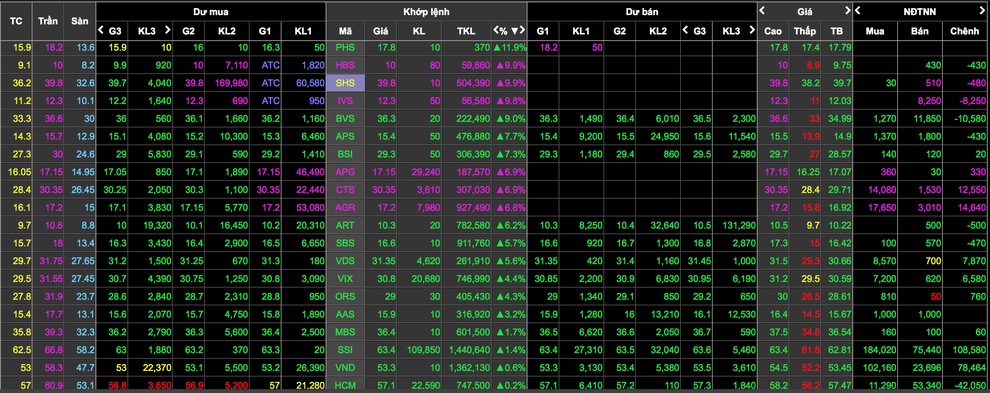The height and width of the screenshot is (393, 990).
Task: Click the left chevron beside Dư mua G3
Action: click(101, 30)
